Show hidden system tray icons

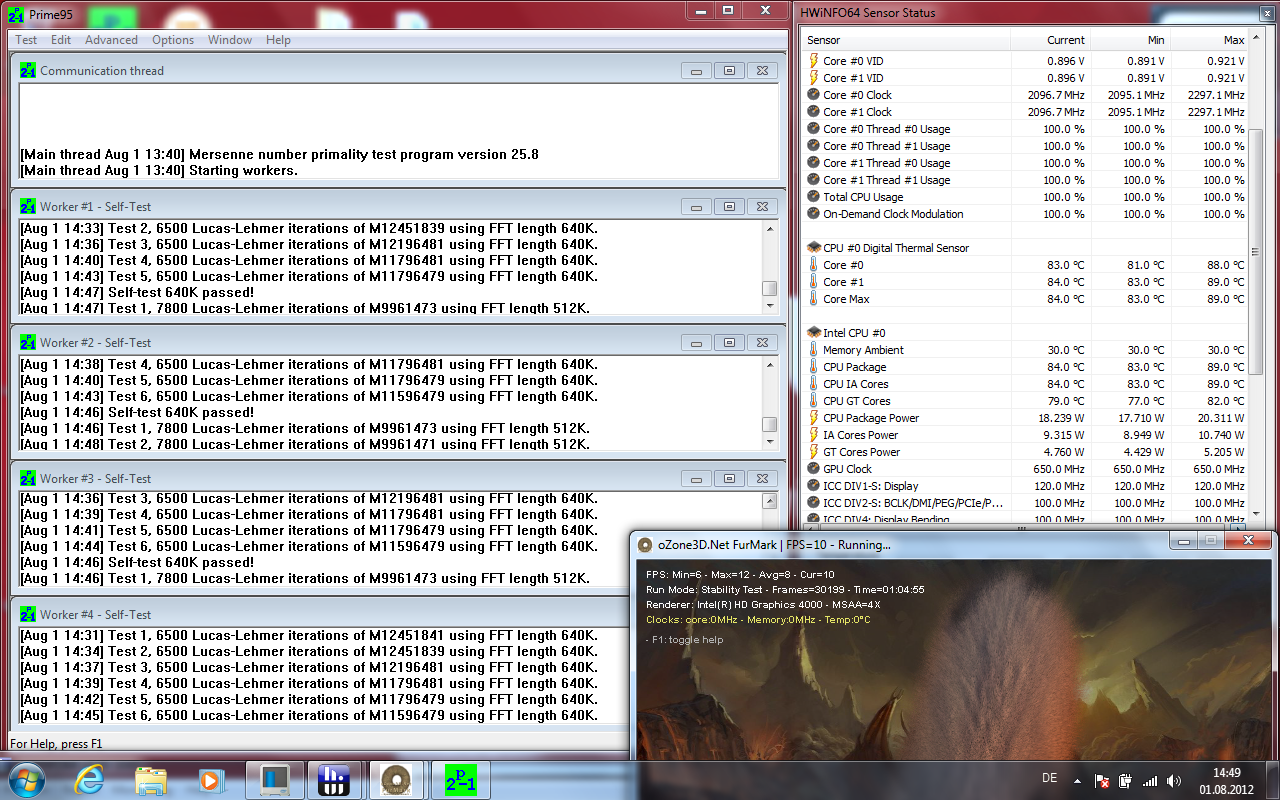1077,780
